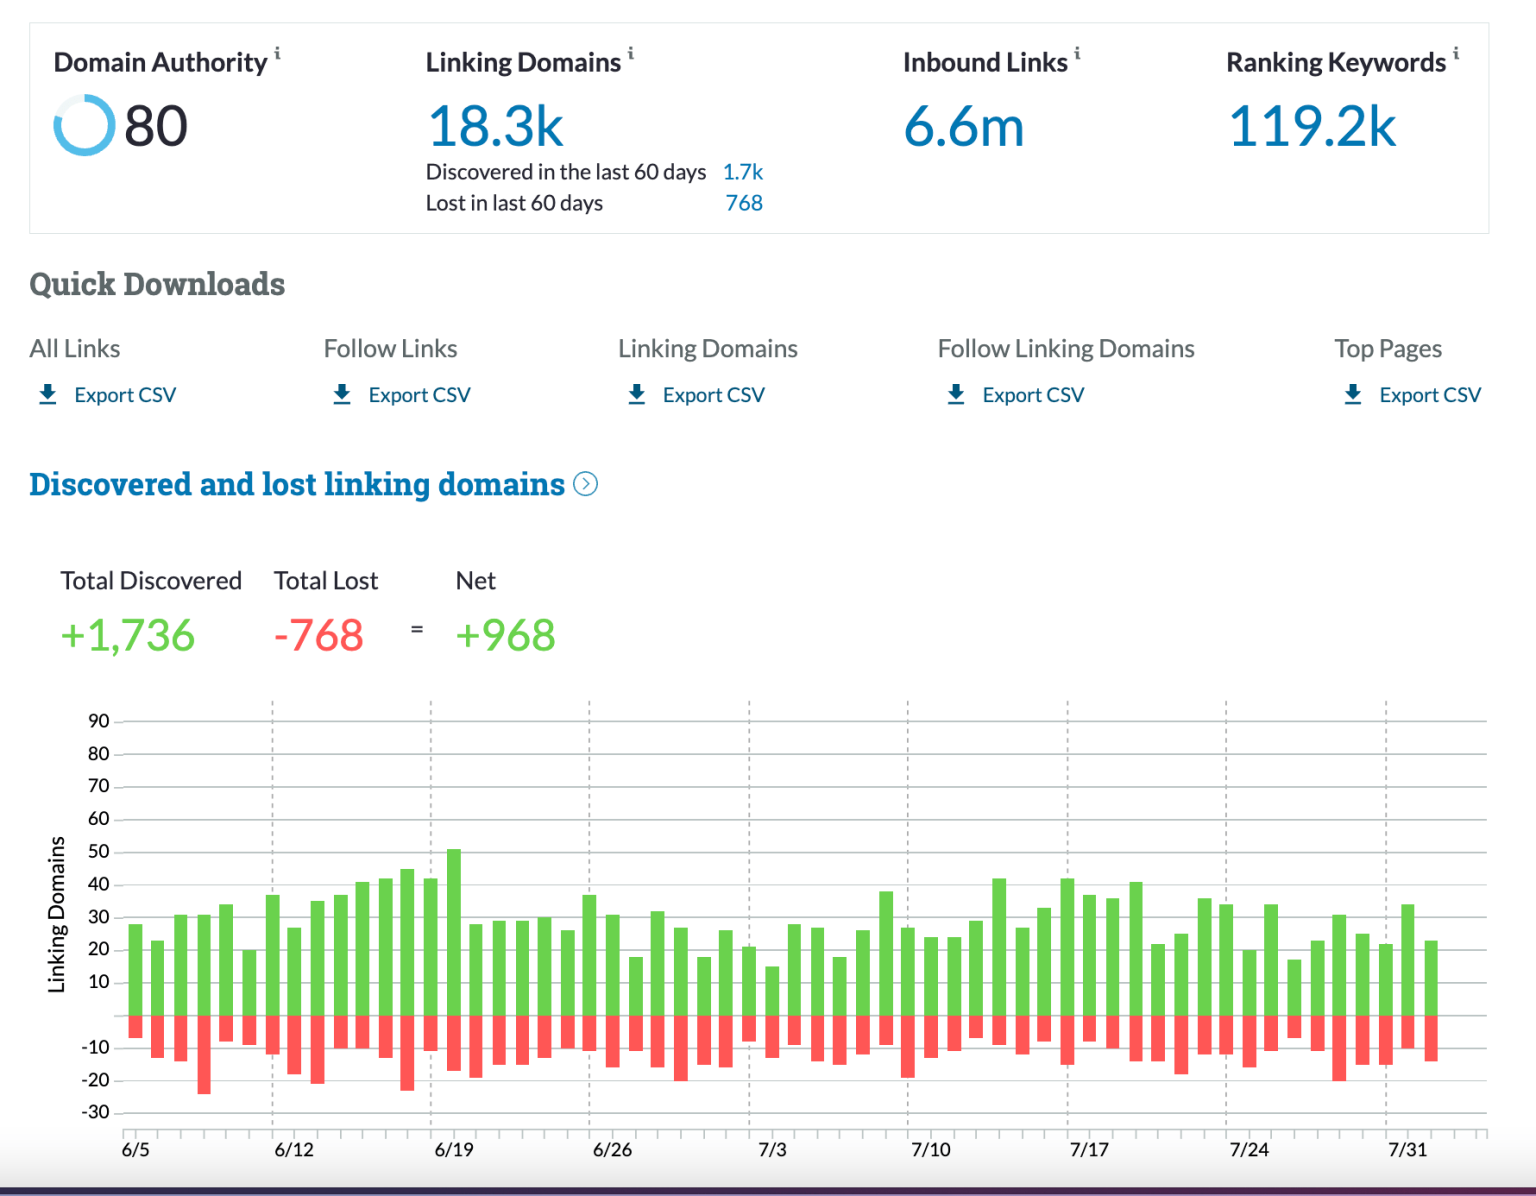Click the Ranking Keywords info icon
The image size is (1536, 1196).
pyautogui.click(x=1455, y=55)
